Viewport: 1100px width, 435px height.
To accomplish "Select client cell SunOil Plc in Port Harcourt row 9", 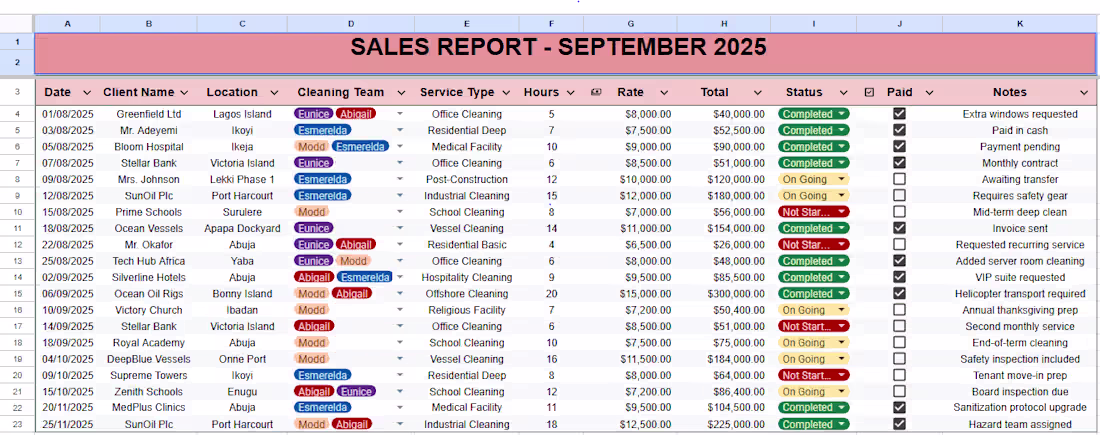I will click(x=149, y=196).
